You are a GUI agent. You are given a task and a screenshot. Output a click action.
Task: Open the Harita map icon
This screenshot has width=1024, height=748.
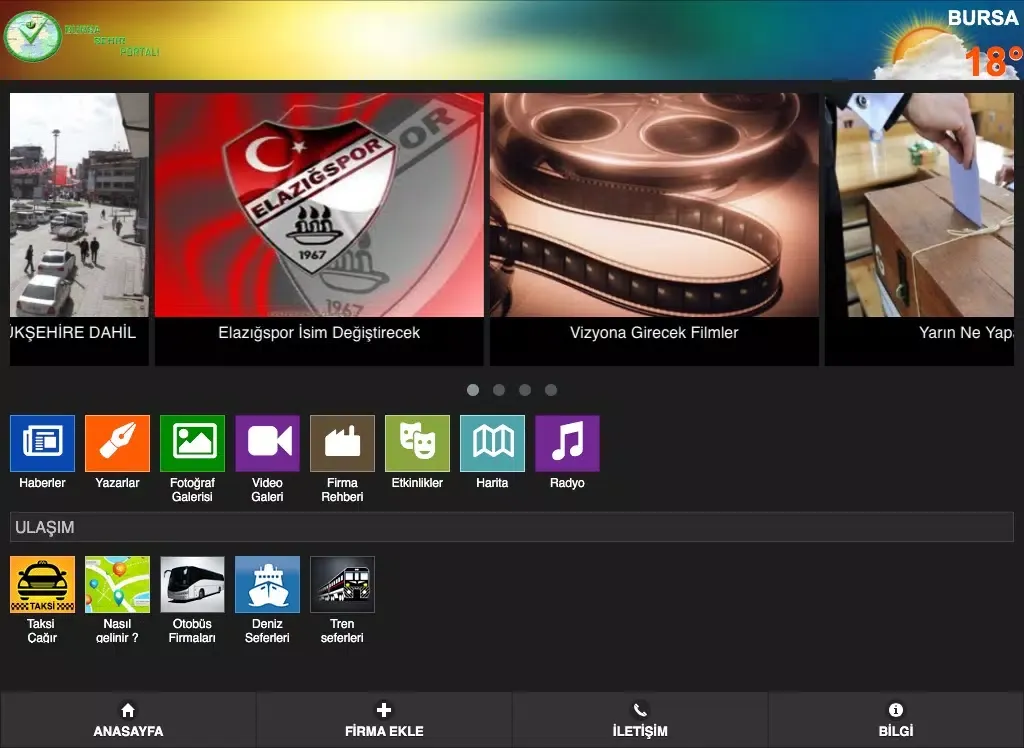tap(492, 443)
